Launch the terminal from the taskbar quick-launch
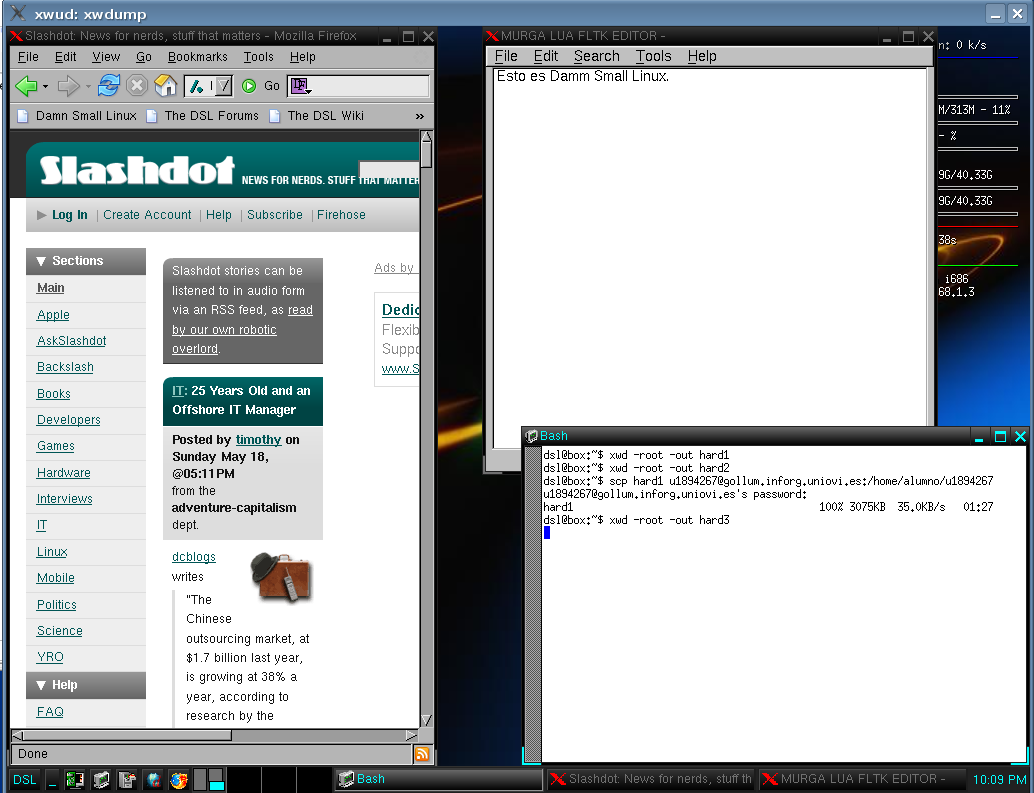 click(x=101, y=780)
